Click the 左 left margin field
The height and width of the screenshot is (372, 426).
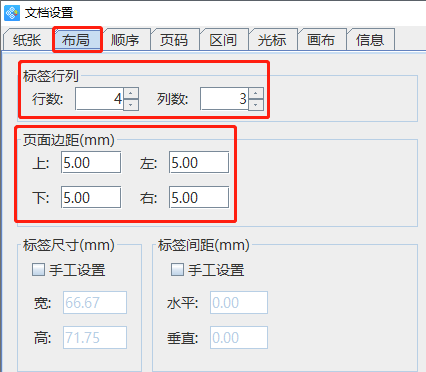pyautogui.click(x=199, y=162)
